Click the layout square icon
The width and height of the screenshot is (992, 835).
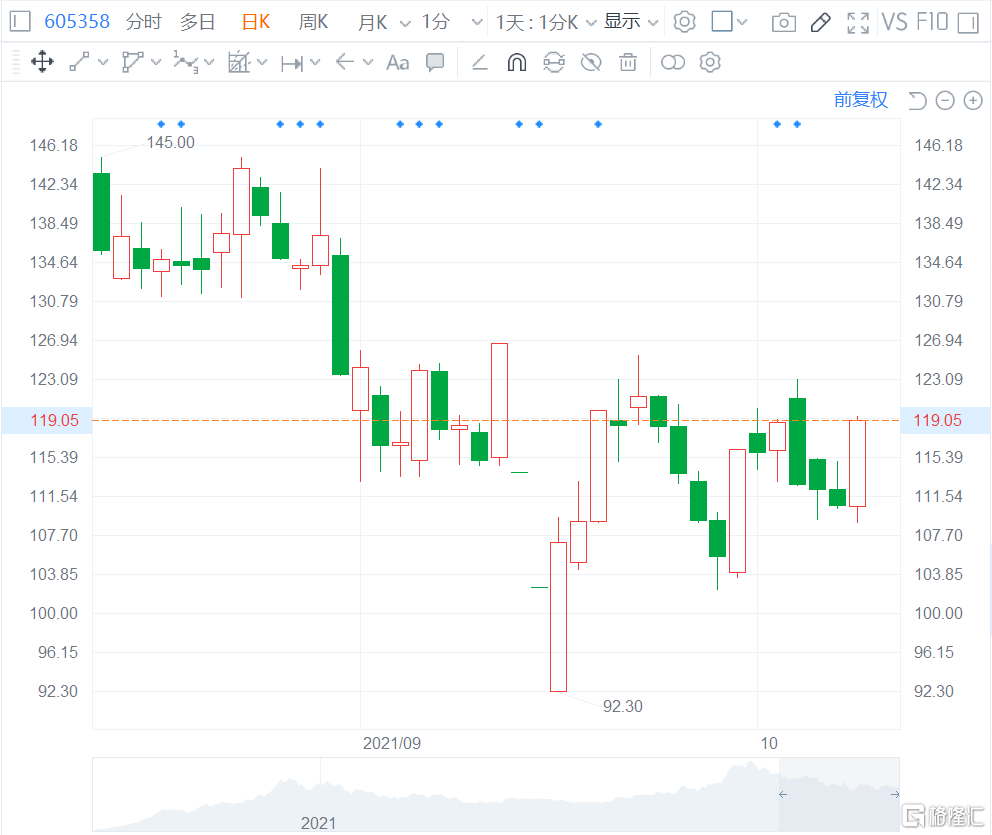coord(722,22)
